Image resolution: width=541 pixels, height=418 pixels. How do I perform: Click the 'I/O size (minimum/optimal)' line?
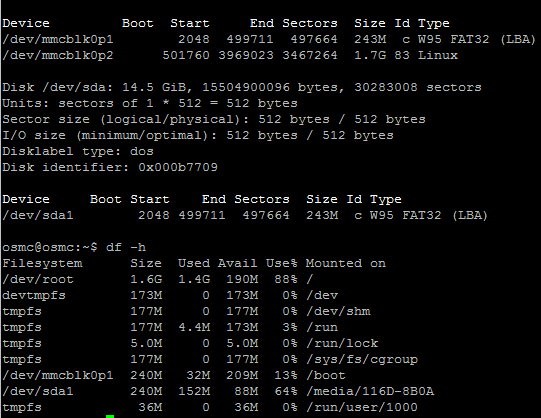point(198,135)
